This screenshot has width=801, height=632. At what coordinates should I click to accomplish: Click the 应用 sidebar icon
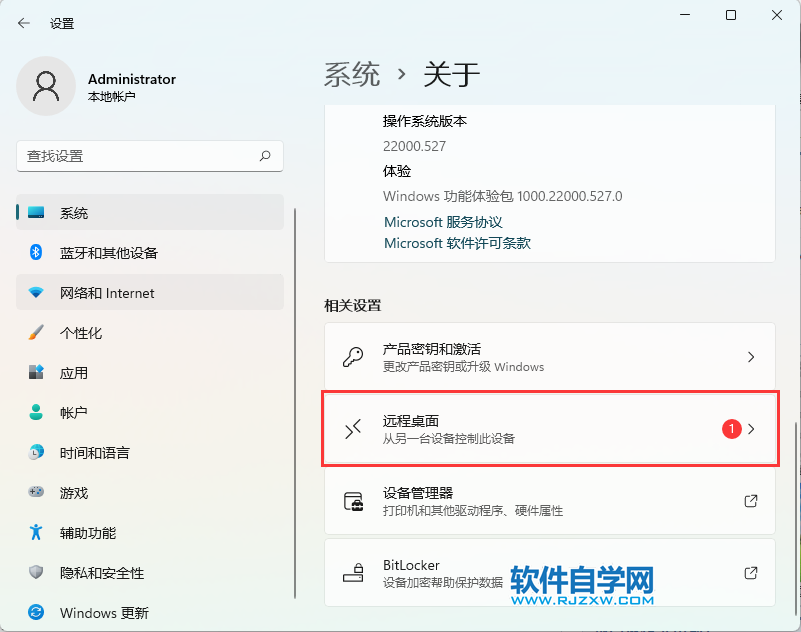(35, 373)
